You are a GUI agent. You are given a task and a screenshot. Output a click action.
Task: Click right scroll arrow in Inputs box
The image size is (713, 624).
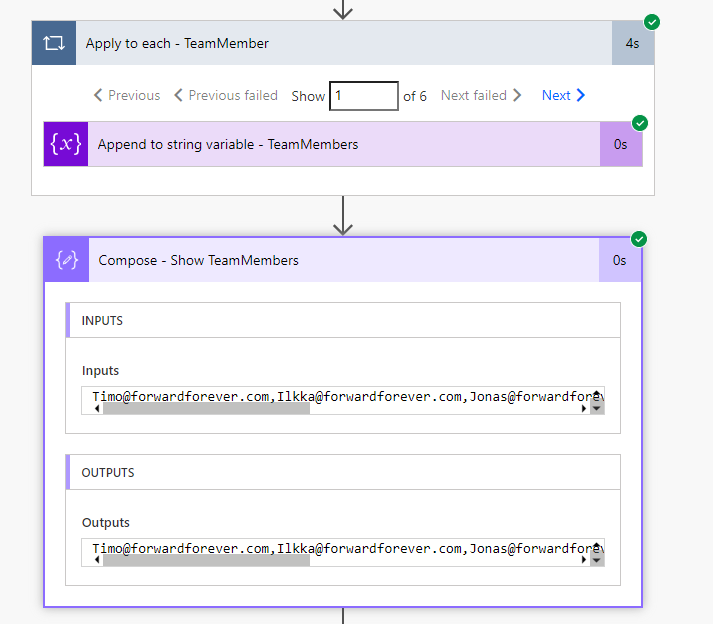coord(584,408)
